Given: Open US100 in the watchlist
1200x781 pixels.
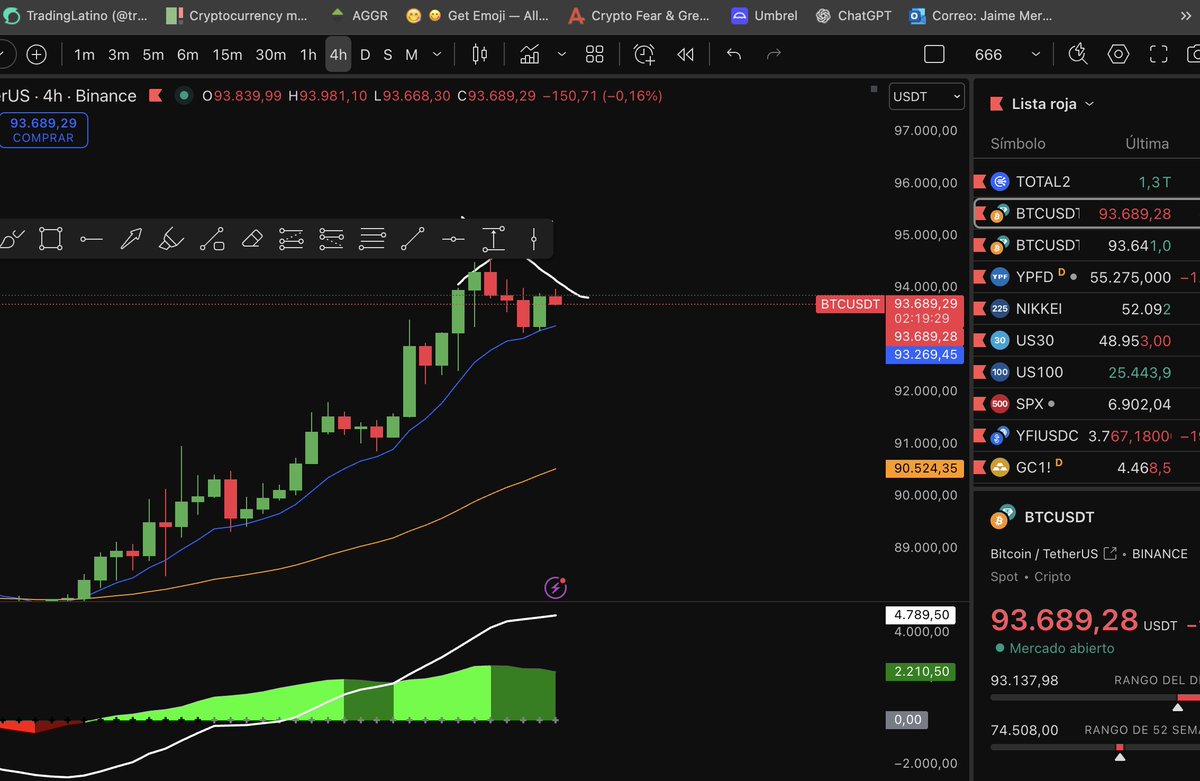Looking at the screenshot, I should pos(1086,372).
